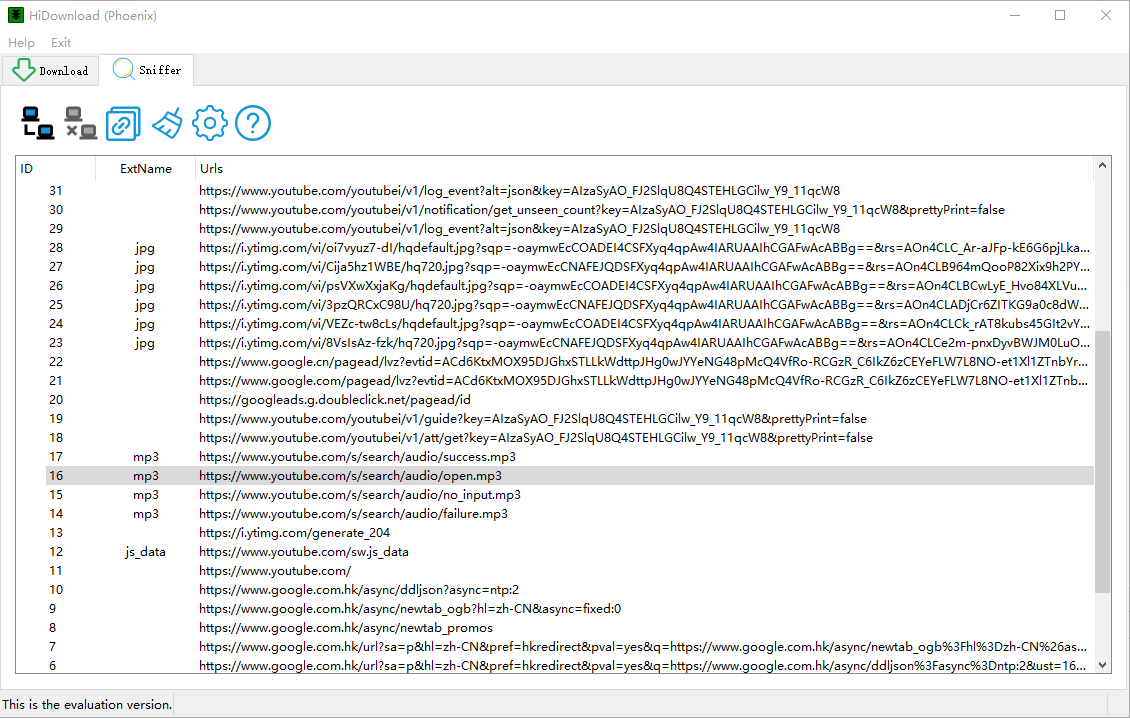Select row 19 youtubei guide URL

[533, 419]
